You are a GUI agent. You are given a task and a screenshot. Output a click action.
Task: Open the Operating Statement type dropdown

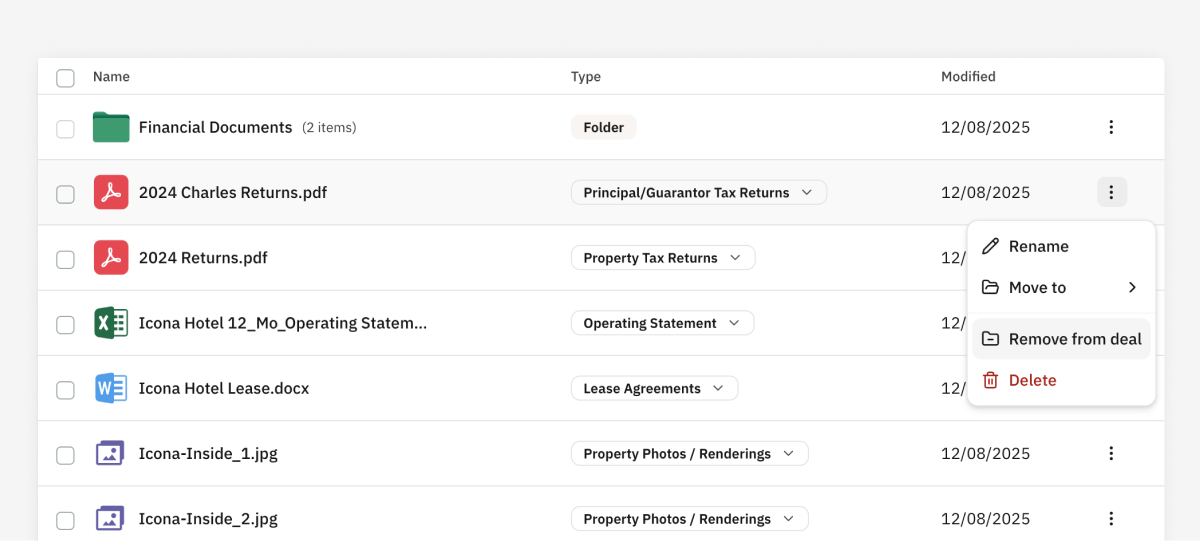[x=662, y=323]
